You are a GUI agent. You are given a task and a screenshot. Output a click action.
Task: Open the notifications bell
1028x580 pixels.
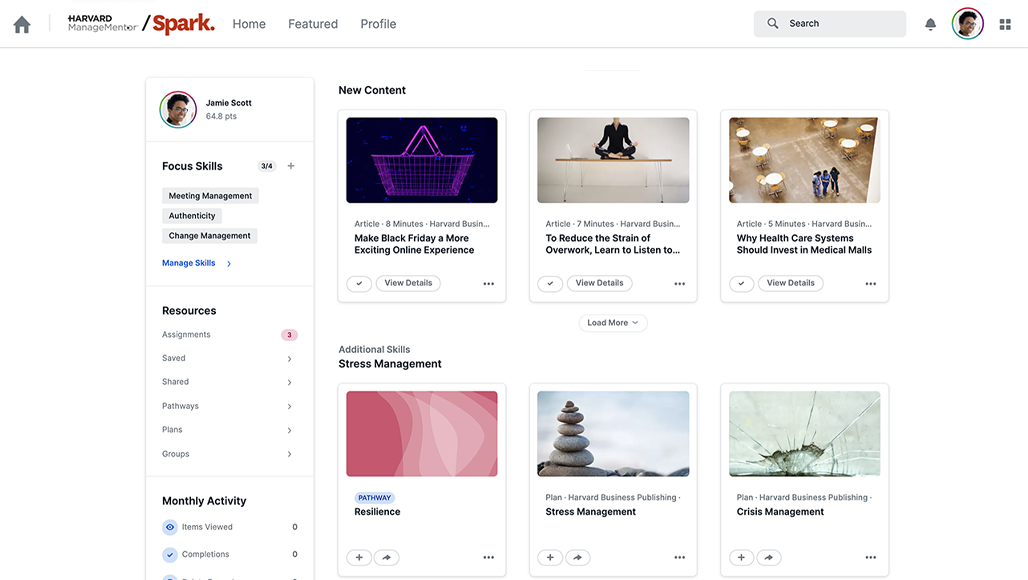point(930,24)
